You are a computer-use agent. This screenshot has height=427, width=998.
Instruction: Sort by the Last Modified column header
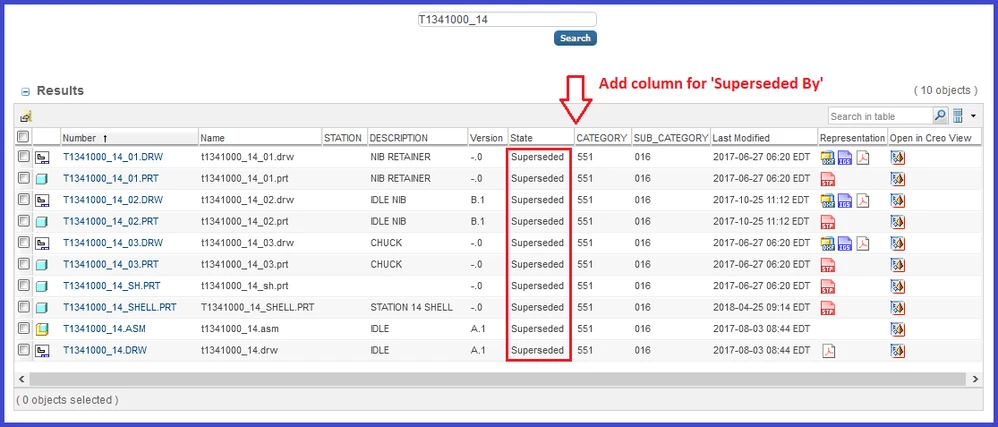click(x=764, y=137)
